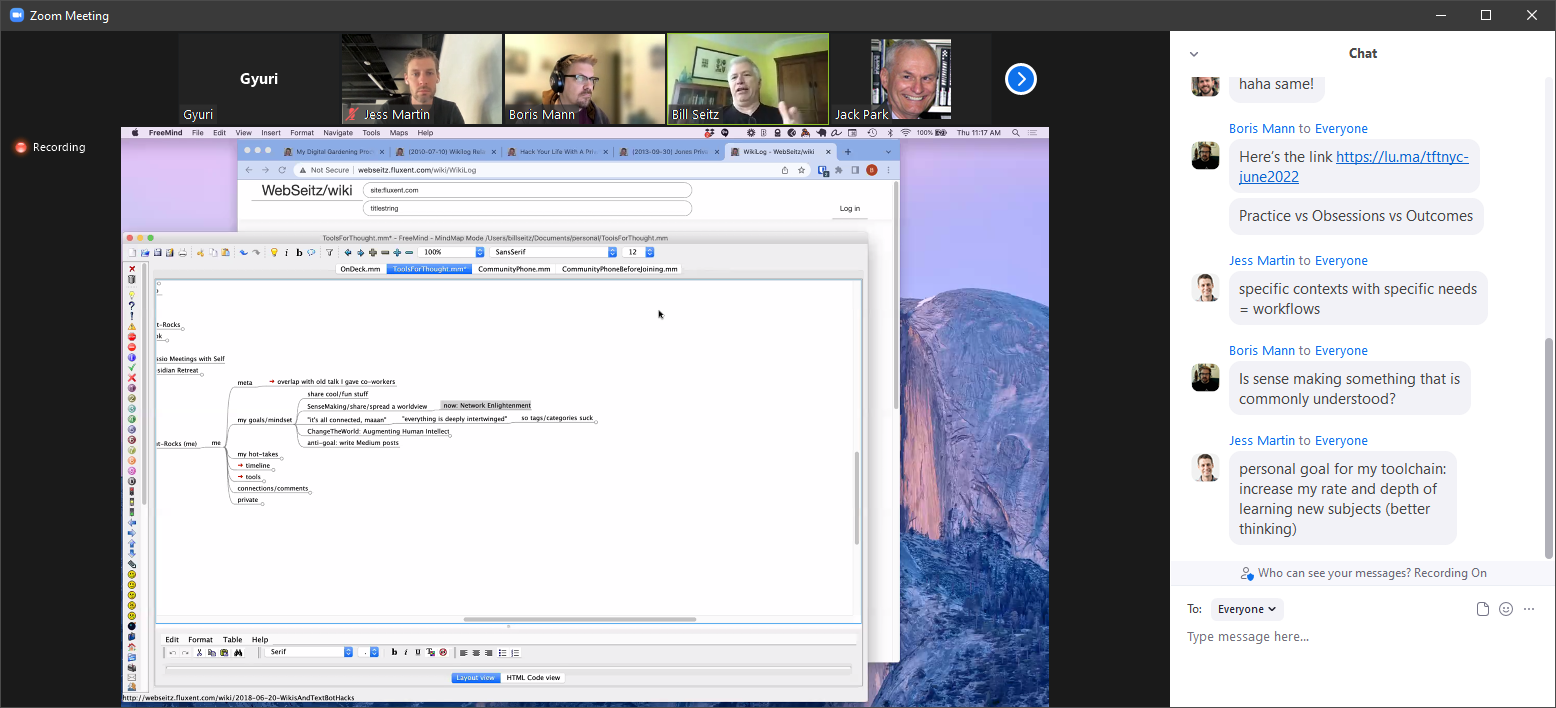Open the emoji picker in chat
Viewport: 1556px width, 708px height.
(1506, 609)
